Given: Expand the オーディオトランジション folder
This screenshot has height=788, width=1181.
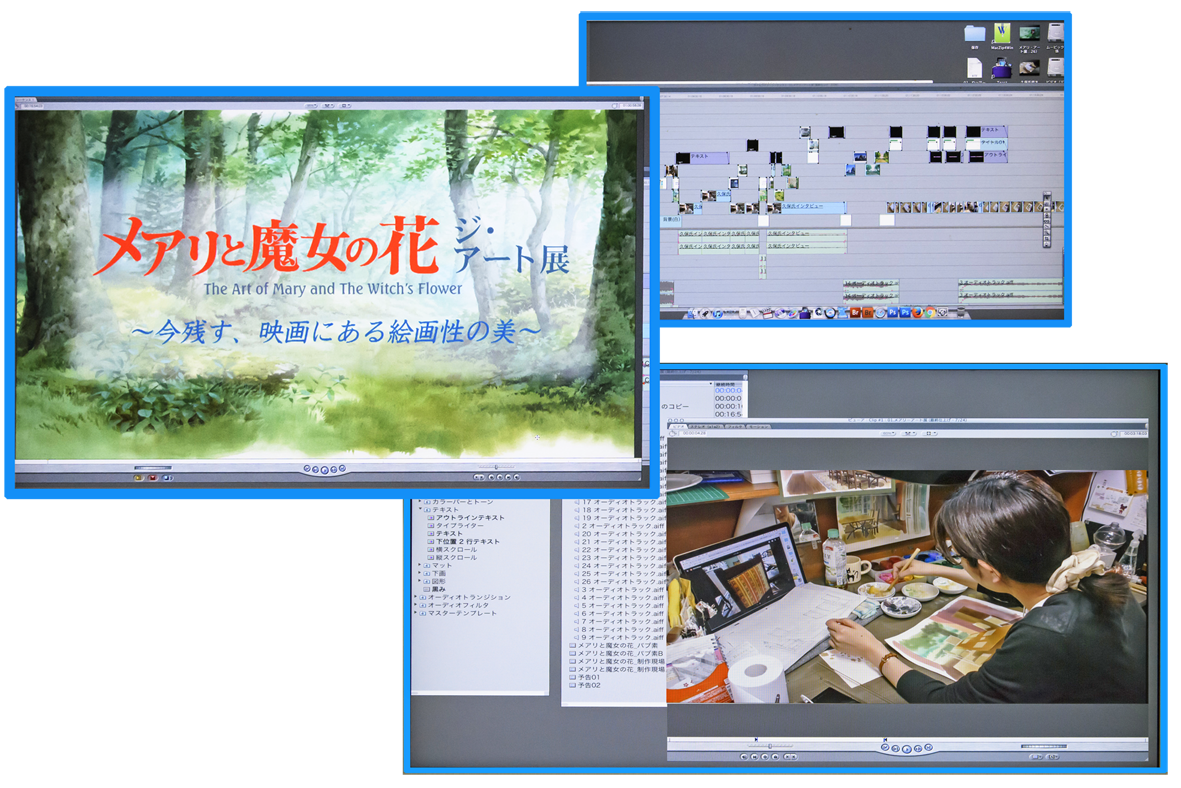Looking at the screenshot, I should (416, 597).
